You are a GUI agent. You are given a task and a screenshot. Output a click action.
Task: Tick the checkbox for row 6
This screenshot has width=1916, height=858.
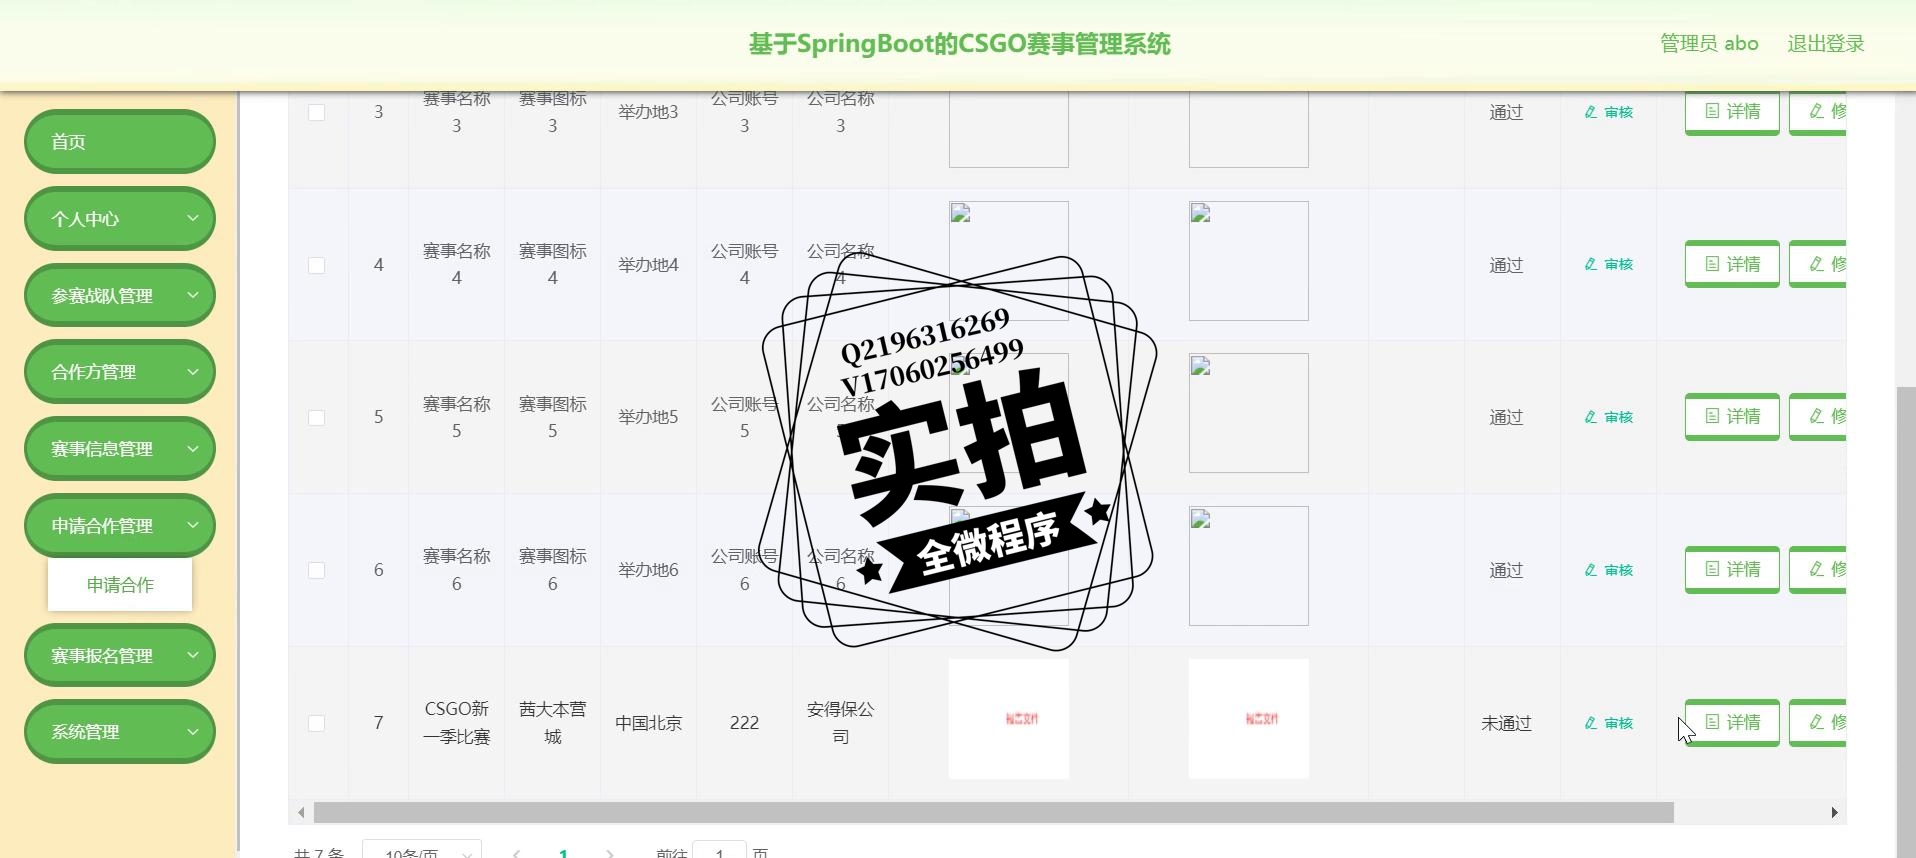click(x=316, y=570)
